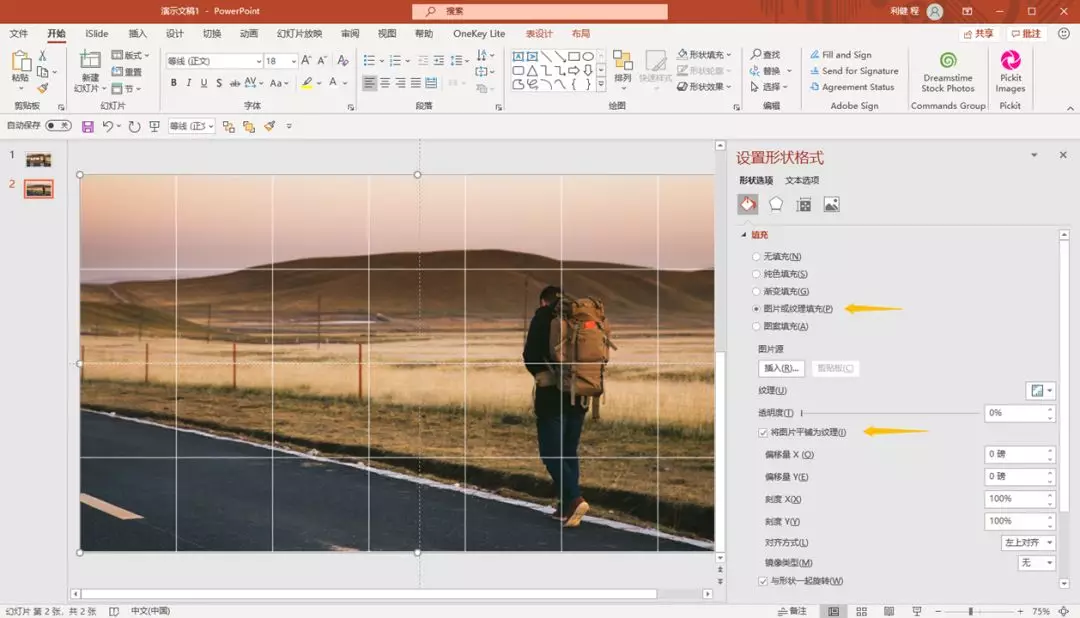Select the first slide thumbnail
Screen dimensions: 1080x618
[38, 160]
